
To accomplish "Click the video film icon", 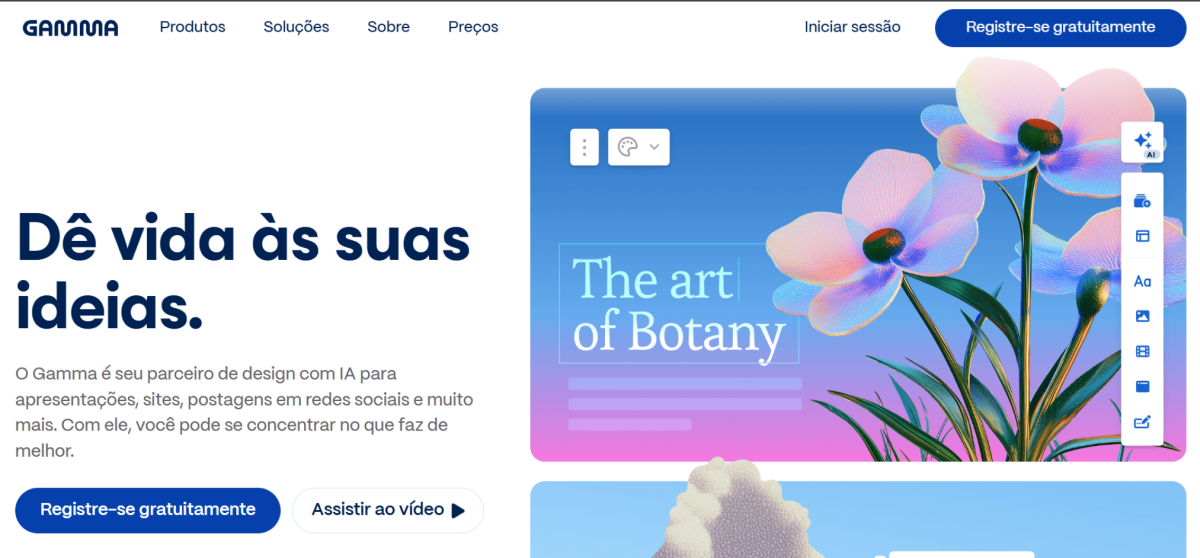I will coord(1142,351).
